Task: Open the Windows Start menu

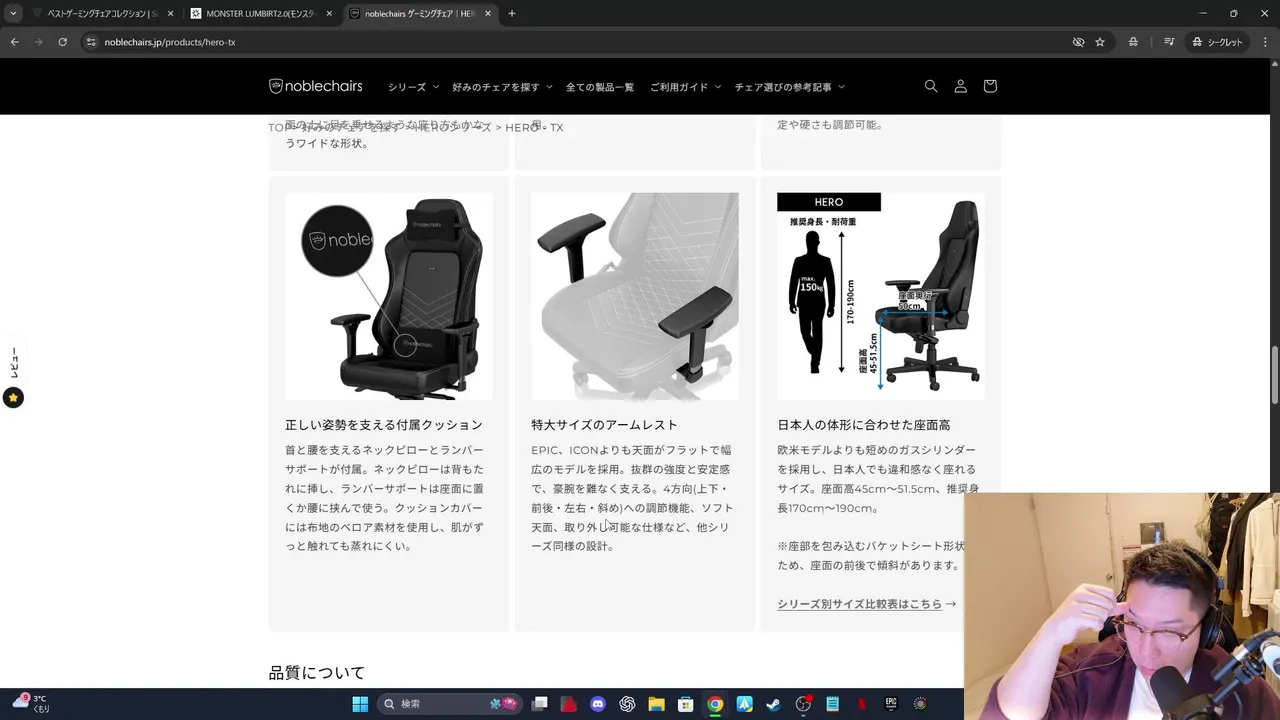Action: [360, 704]
